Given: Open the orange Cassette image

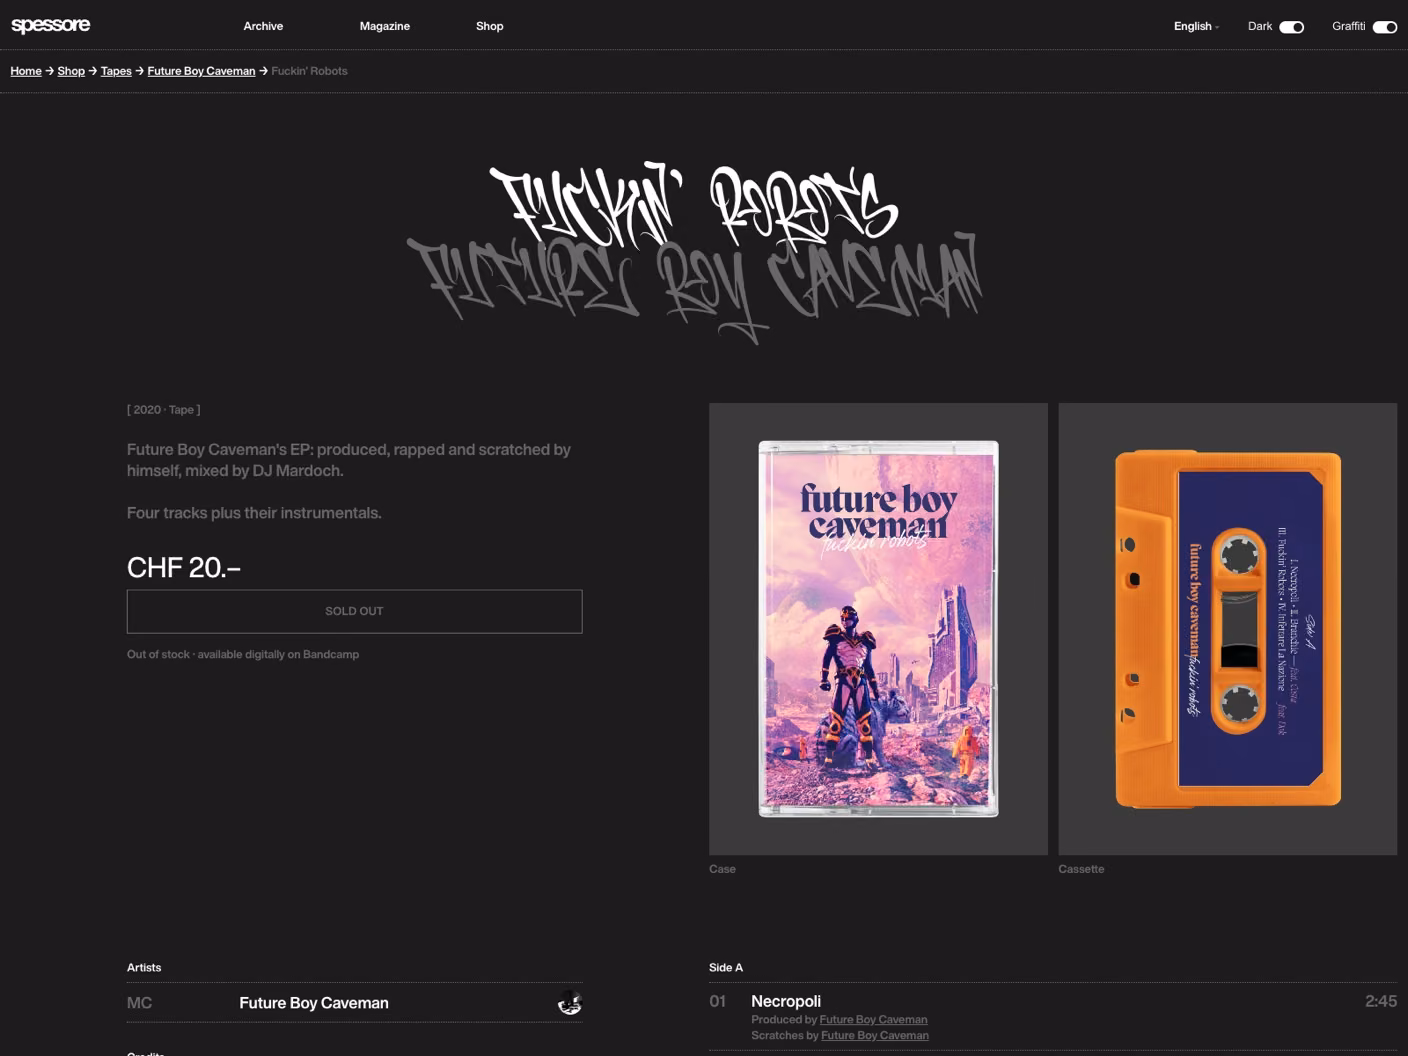Looking at the screenshot, I should [x=1227, y=629].
